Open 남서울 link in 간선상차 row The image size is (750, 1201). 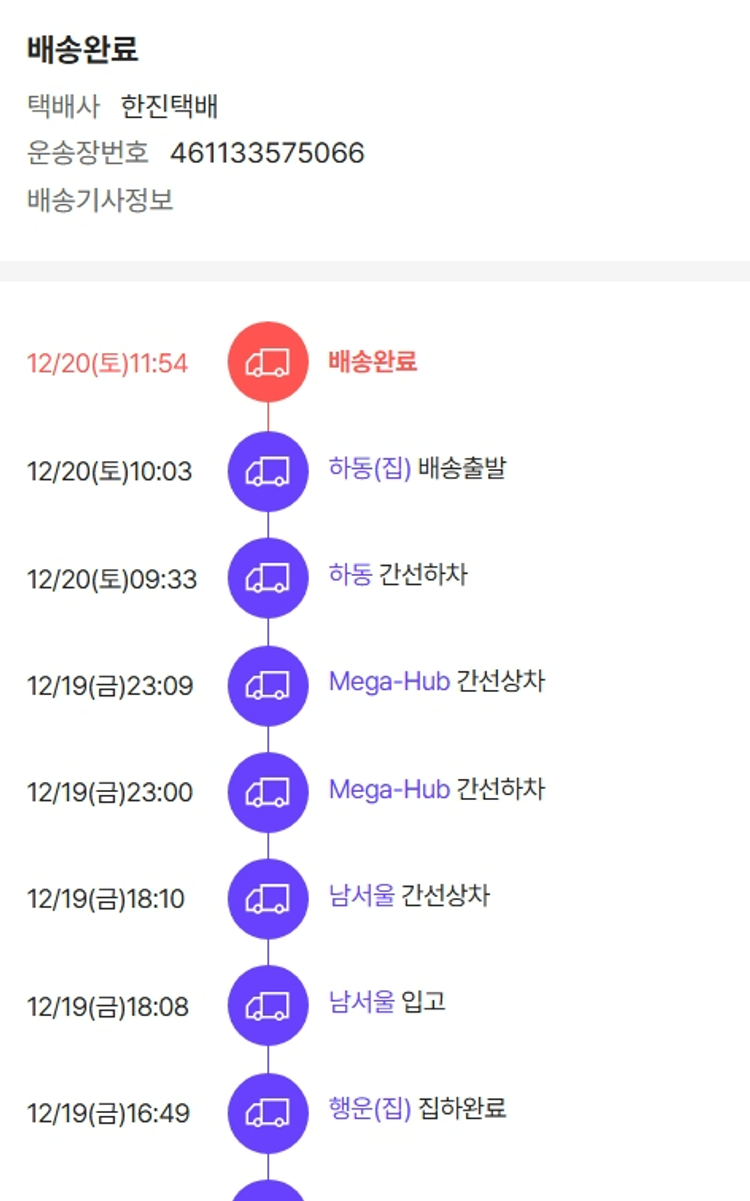pyautogui.click(x=362, y=895)
